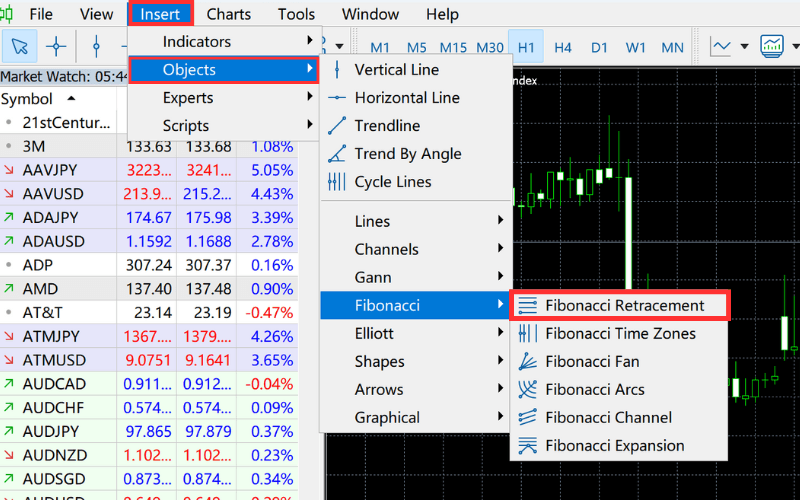The image size is (800, 500).
Task: Choose Fibonacci Expansion option
Action: [x=614, y=446]
